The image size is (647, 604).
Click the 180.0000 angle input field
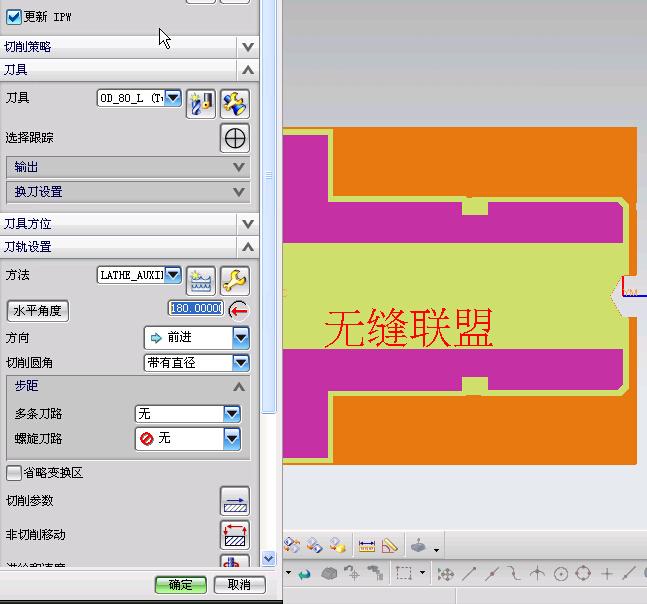pyautogui.click(x=196, y=308)
